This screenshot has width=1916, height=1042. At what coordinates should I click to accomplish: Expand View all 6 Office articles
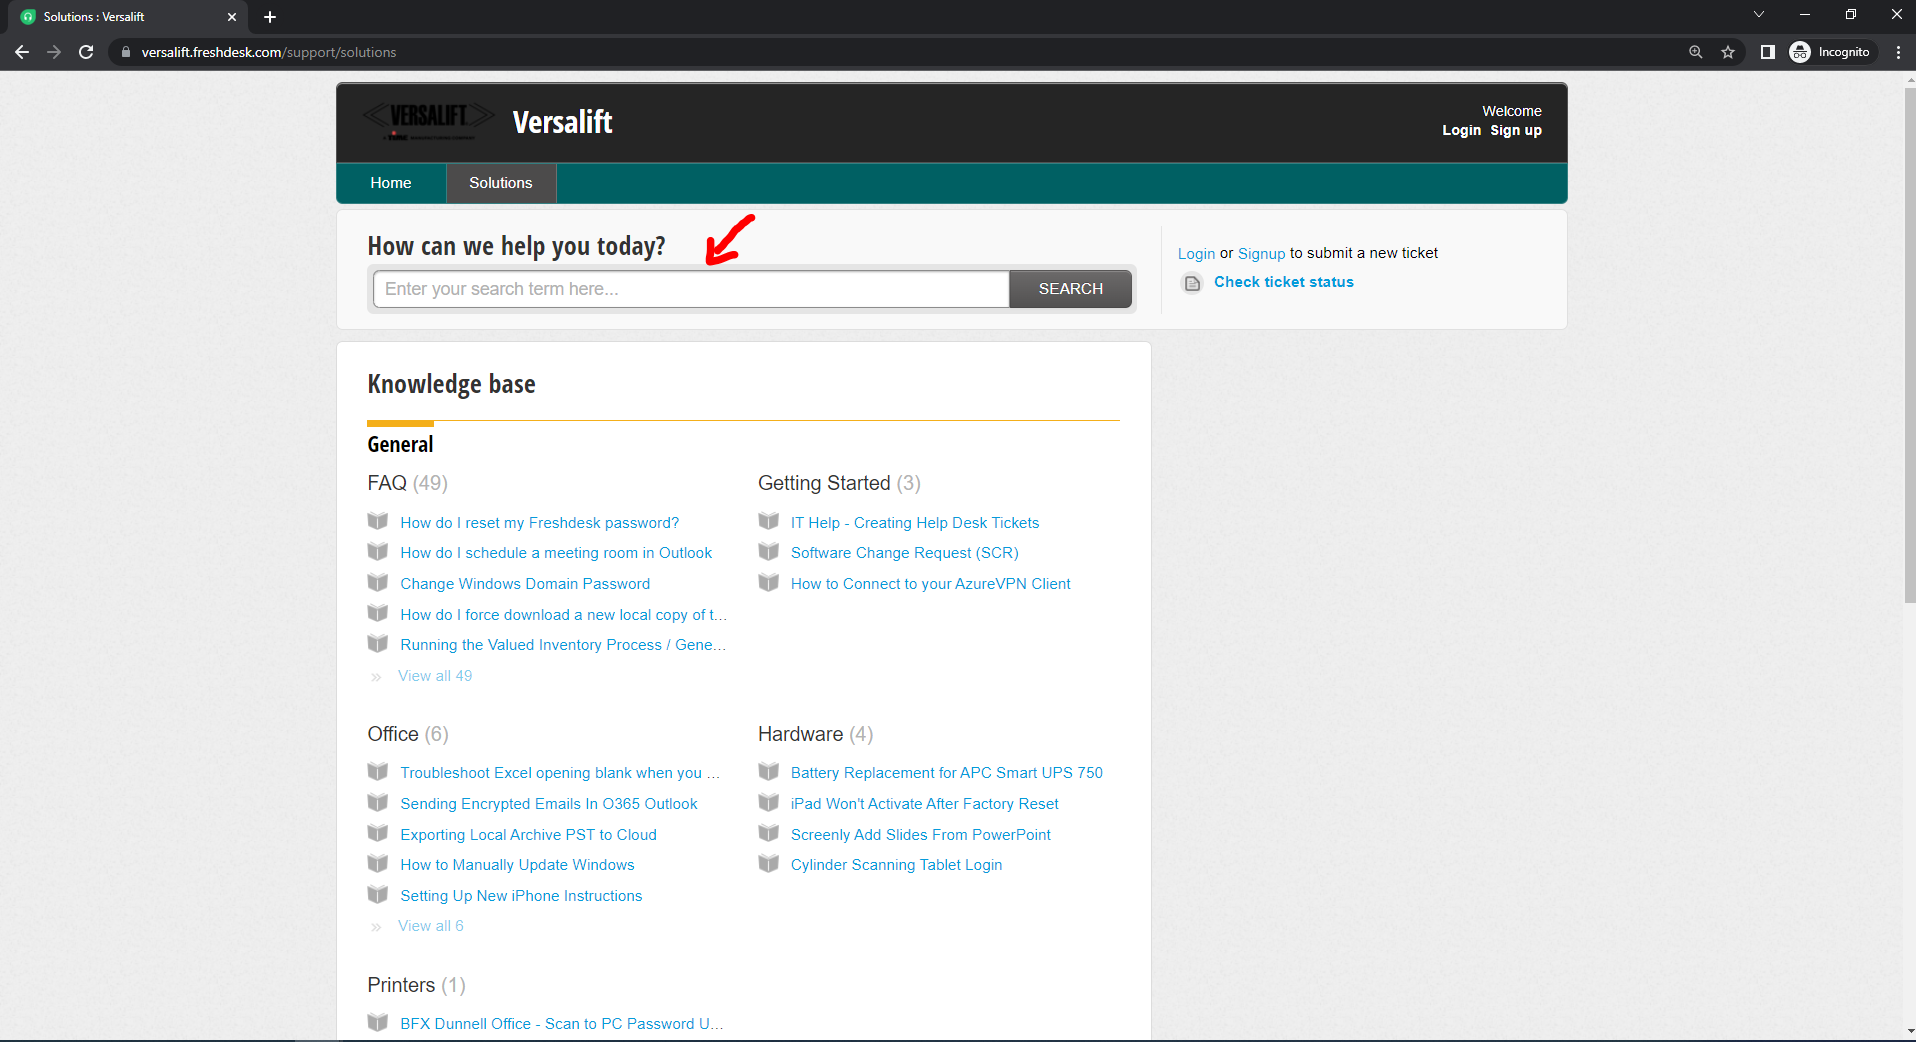point(431,926)
